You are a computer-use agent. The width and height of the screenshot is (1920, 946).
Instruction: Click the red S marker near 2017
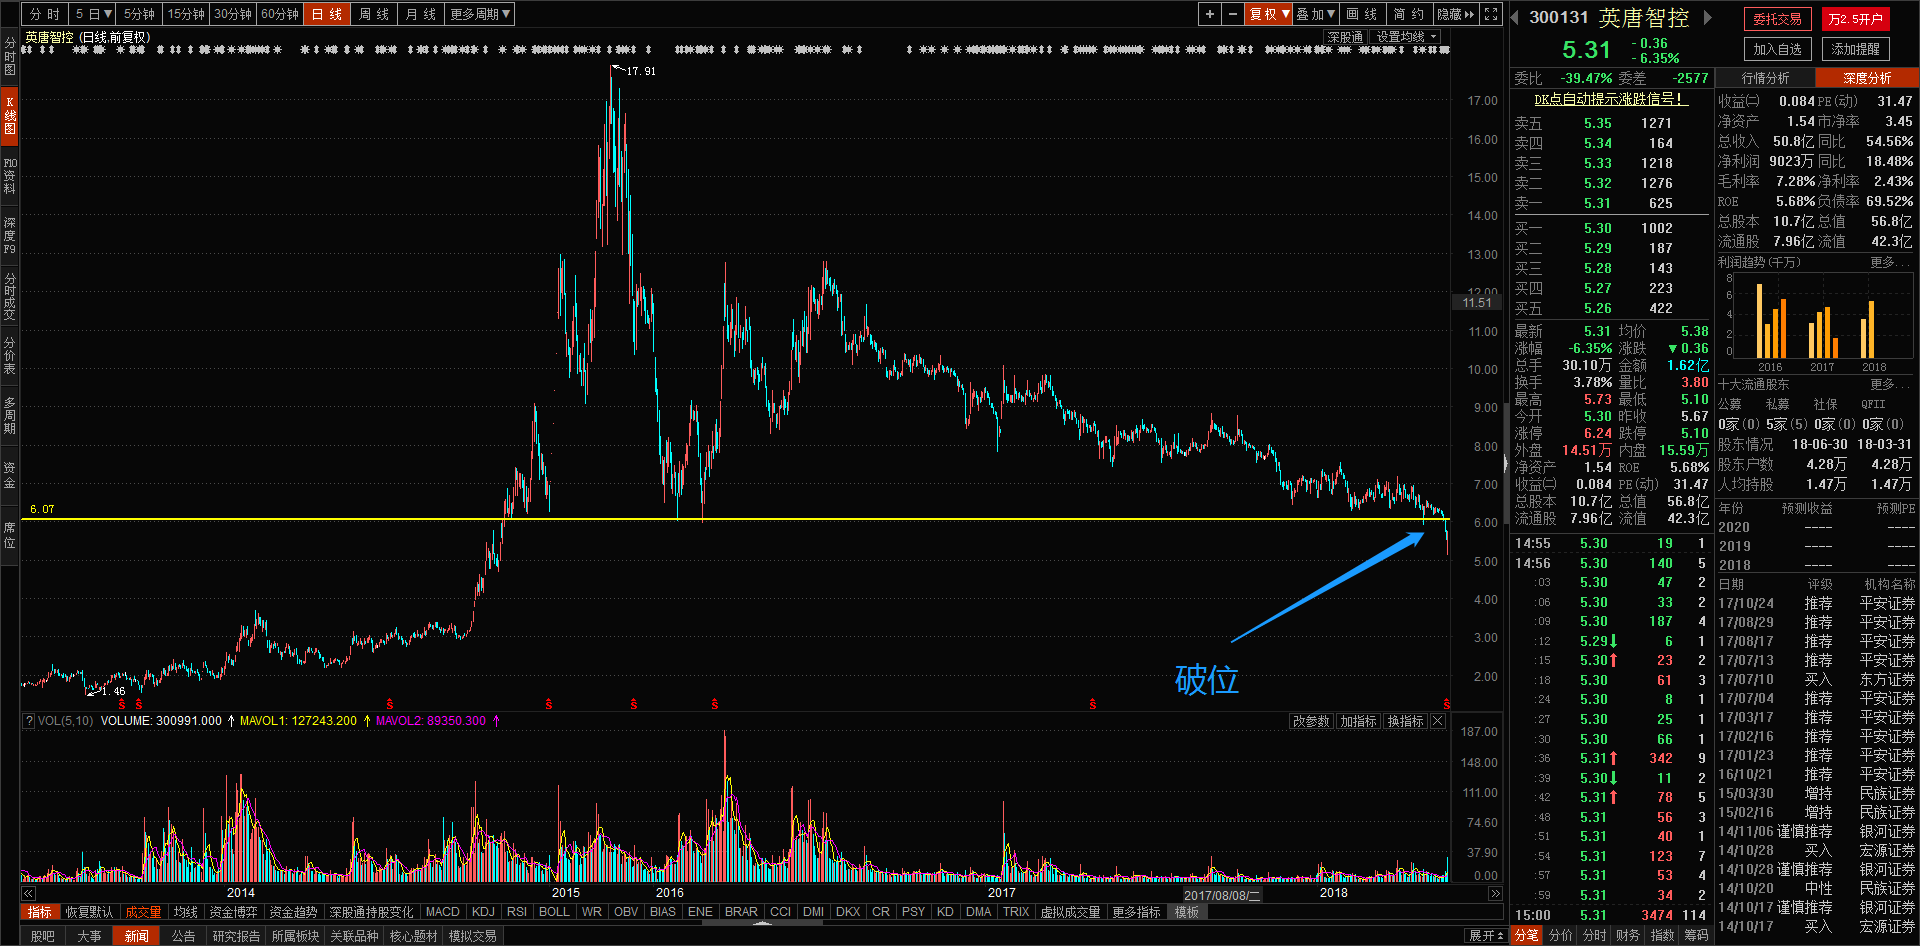pos(1092,705)
